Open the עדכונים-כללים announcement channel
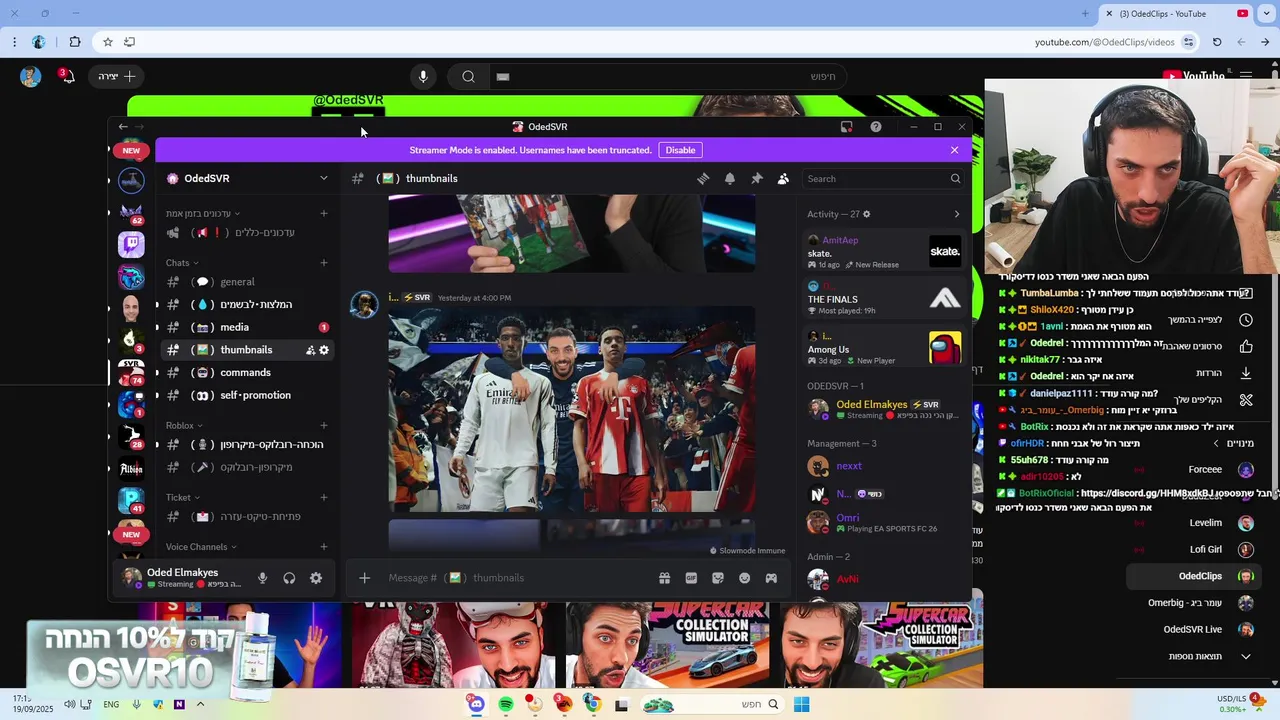 click(246, 232)
